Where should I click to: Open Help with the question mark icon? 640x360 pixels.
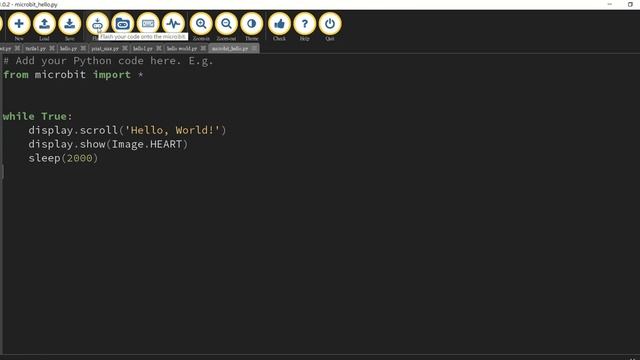coord(304,24)
